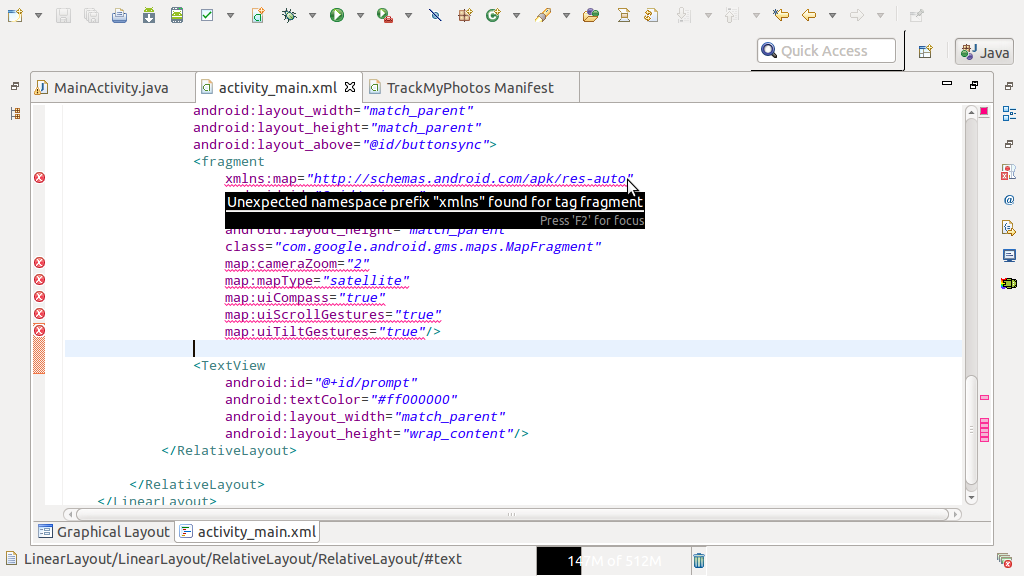Switch to the MainActivity.java tab
This screenshot has height=576, width=1024.
click(103, 88)
